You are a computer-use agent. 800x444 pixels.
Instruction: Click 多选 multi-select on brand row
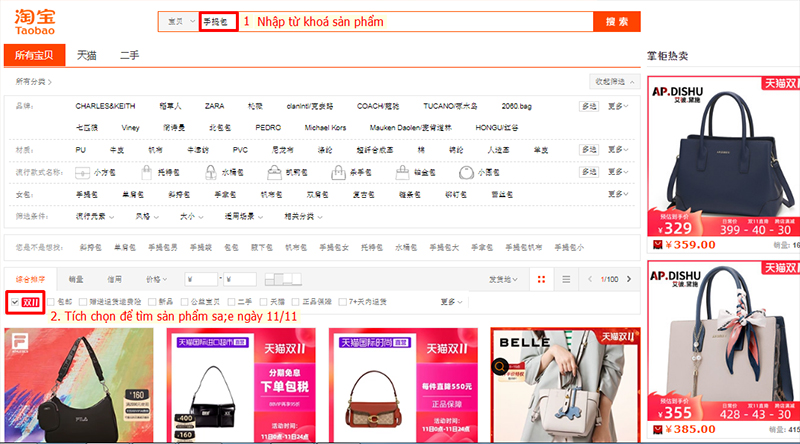coord(589,106)
